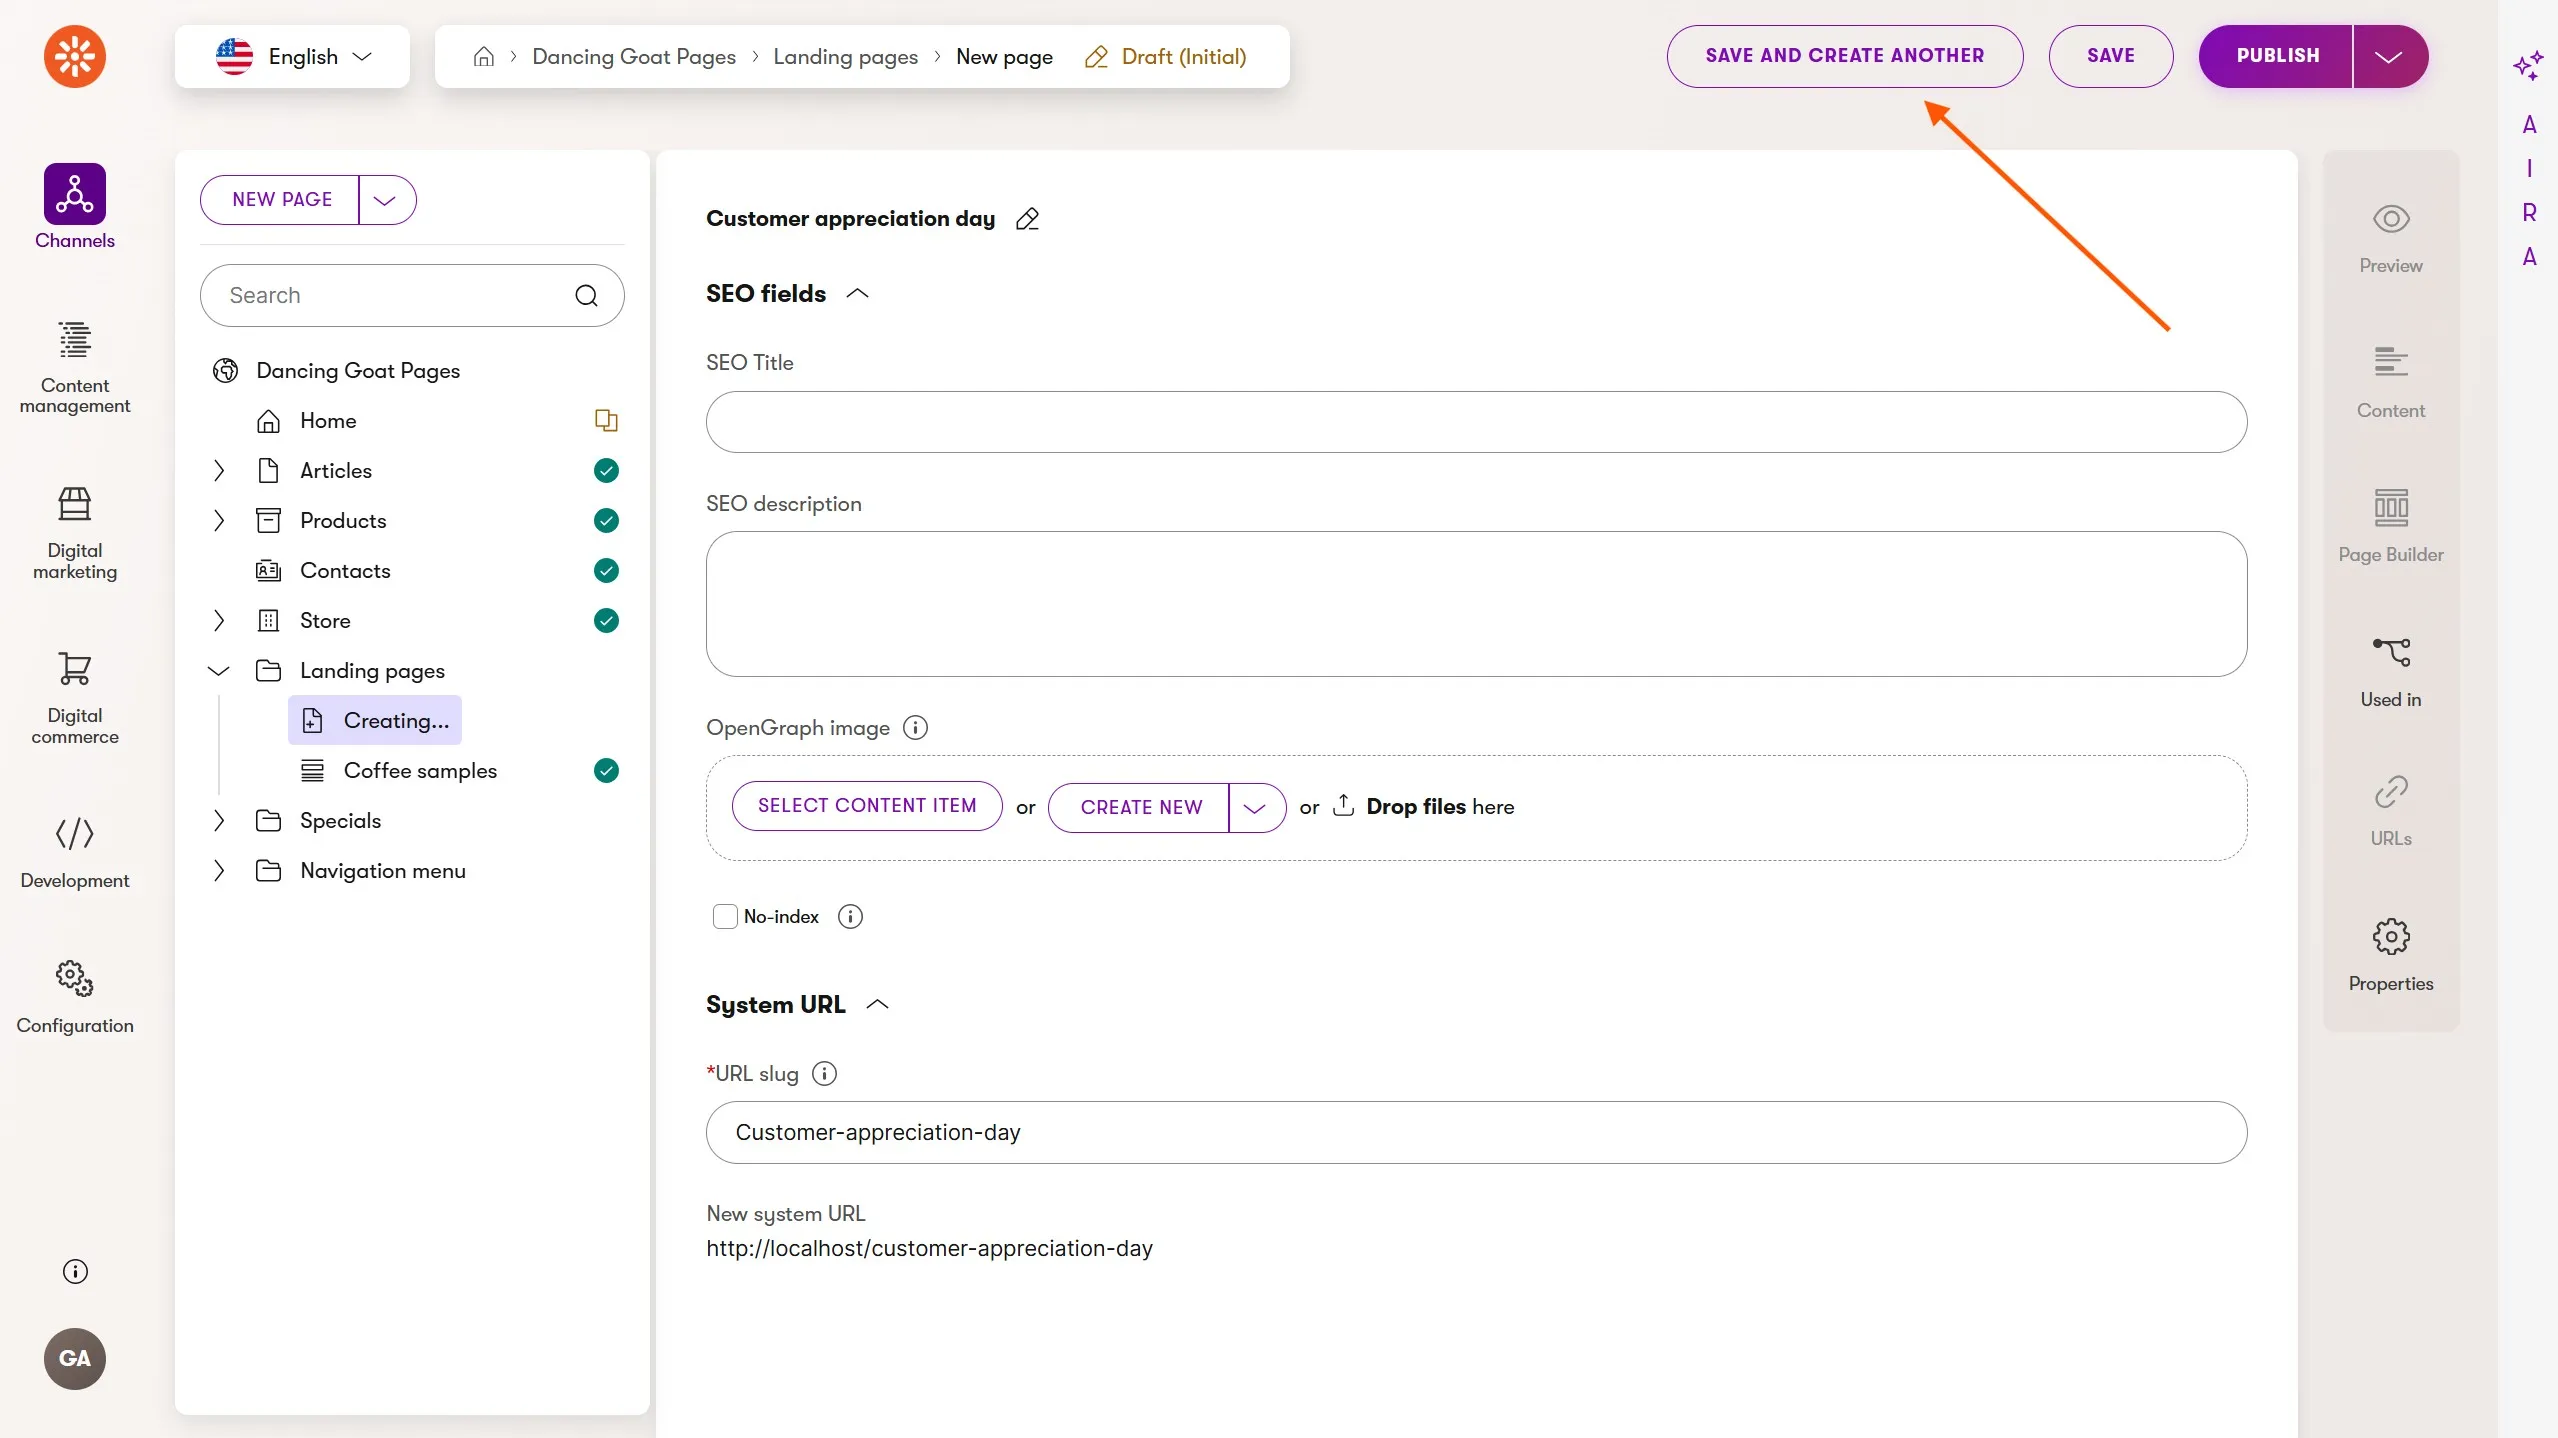
Task: Open the GA user avatar menu
Action: click(75, 1358)
